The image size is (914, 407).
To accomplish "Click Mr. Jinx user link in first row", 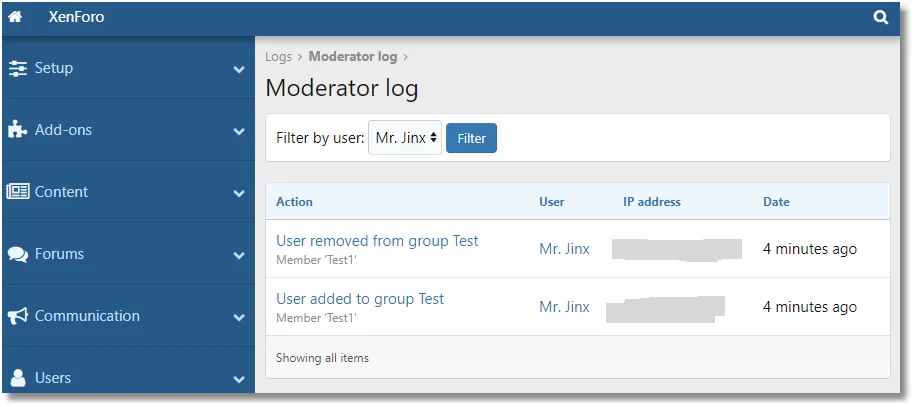I will [x=564, y=249].
